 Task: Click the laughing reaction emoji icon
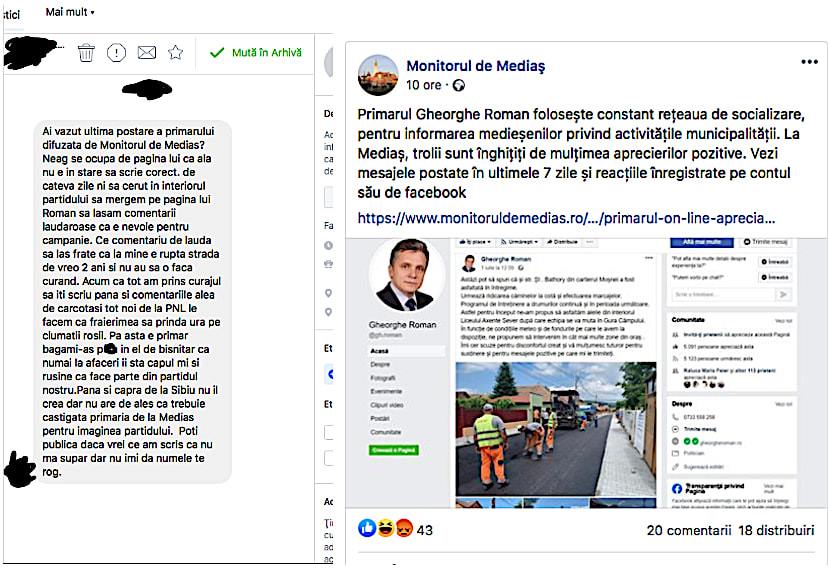point(386,528)
